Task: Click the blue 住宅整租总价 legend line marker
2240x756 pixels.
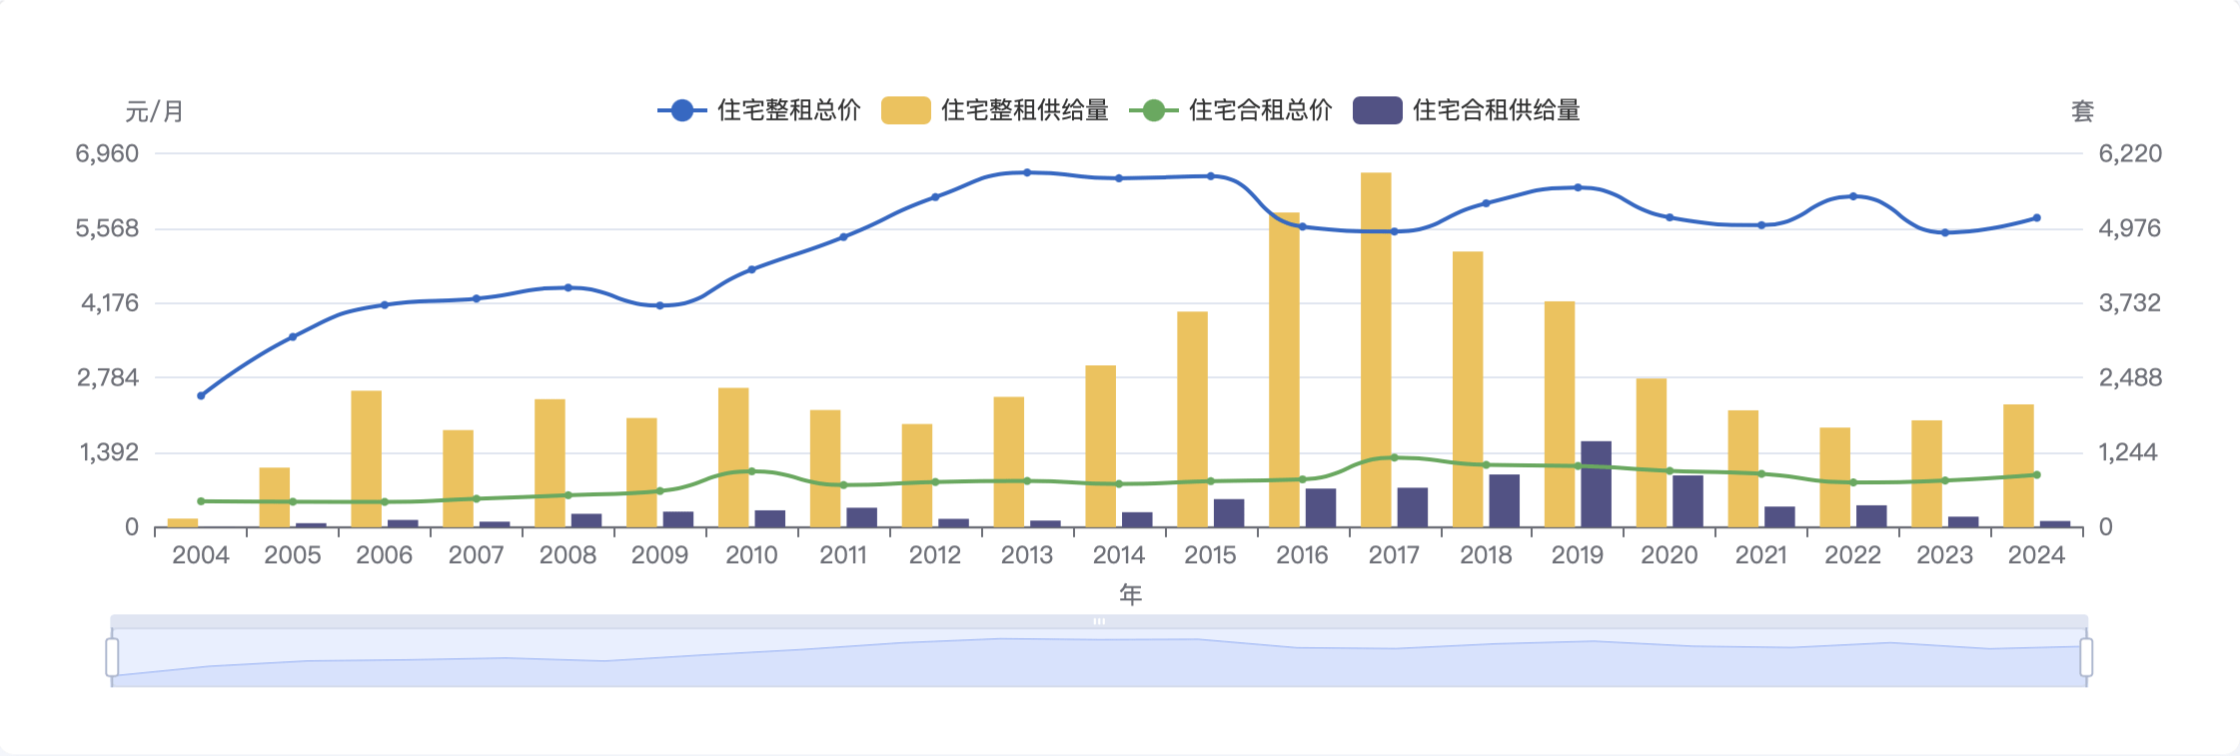Action: point(682,110)
